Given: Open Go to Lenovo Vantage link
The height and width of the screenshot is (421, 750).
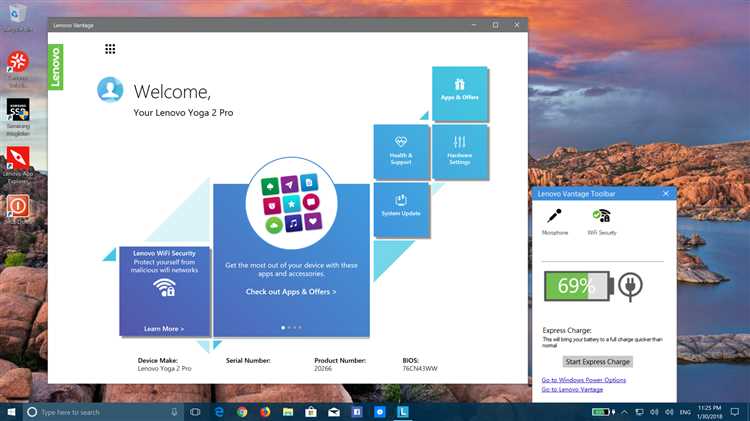Looking at the screenshot, I should pos(572,389).
